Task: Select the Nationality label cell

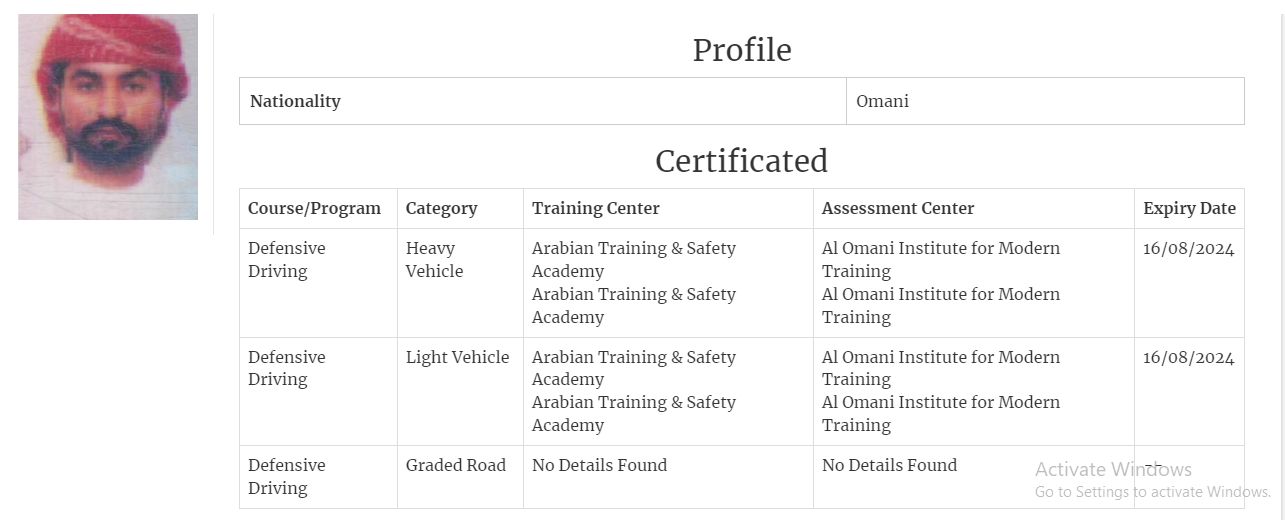Action: click(x=295, y=101)
